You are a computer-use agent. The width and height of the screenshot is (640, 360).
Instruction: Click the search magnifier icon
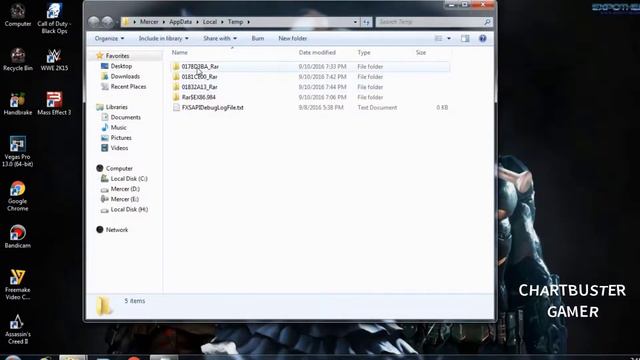487,22
